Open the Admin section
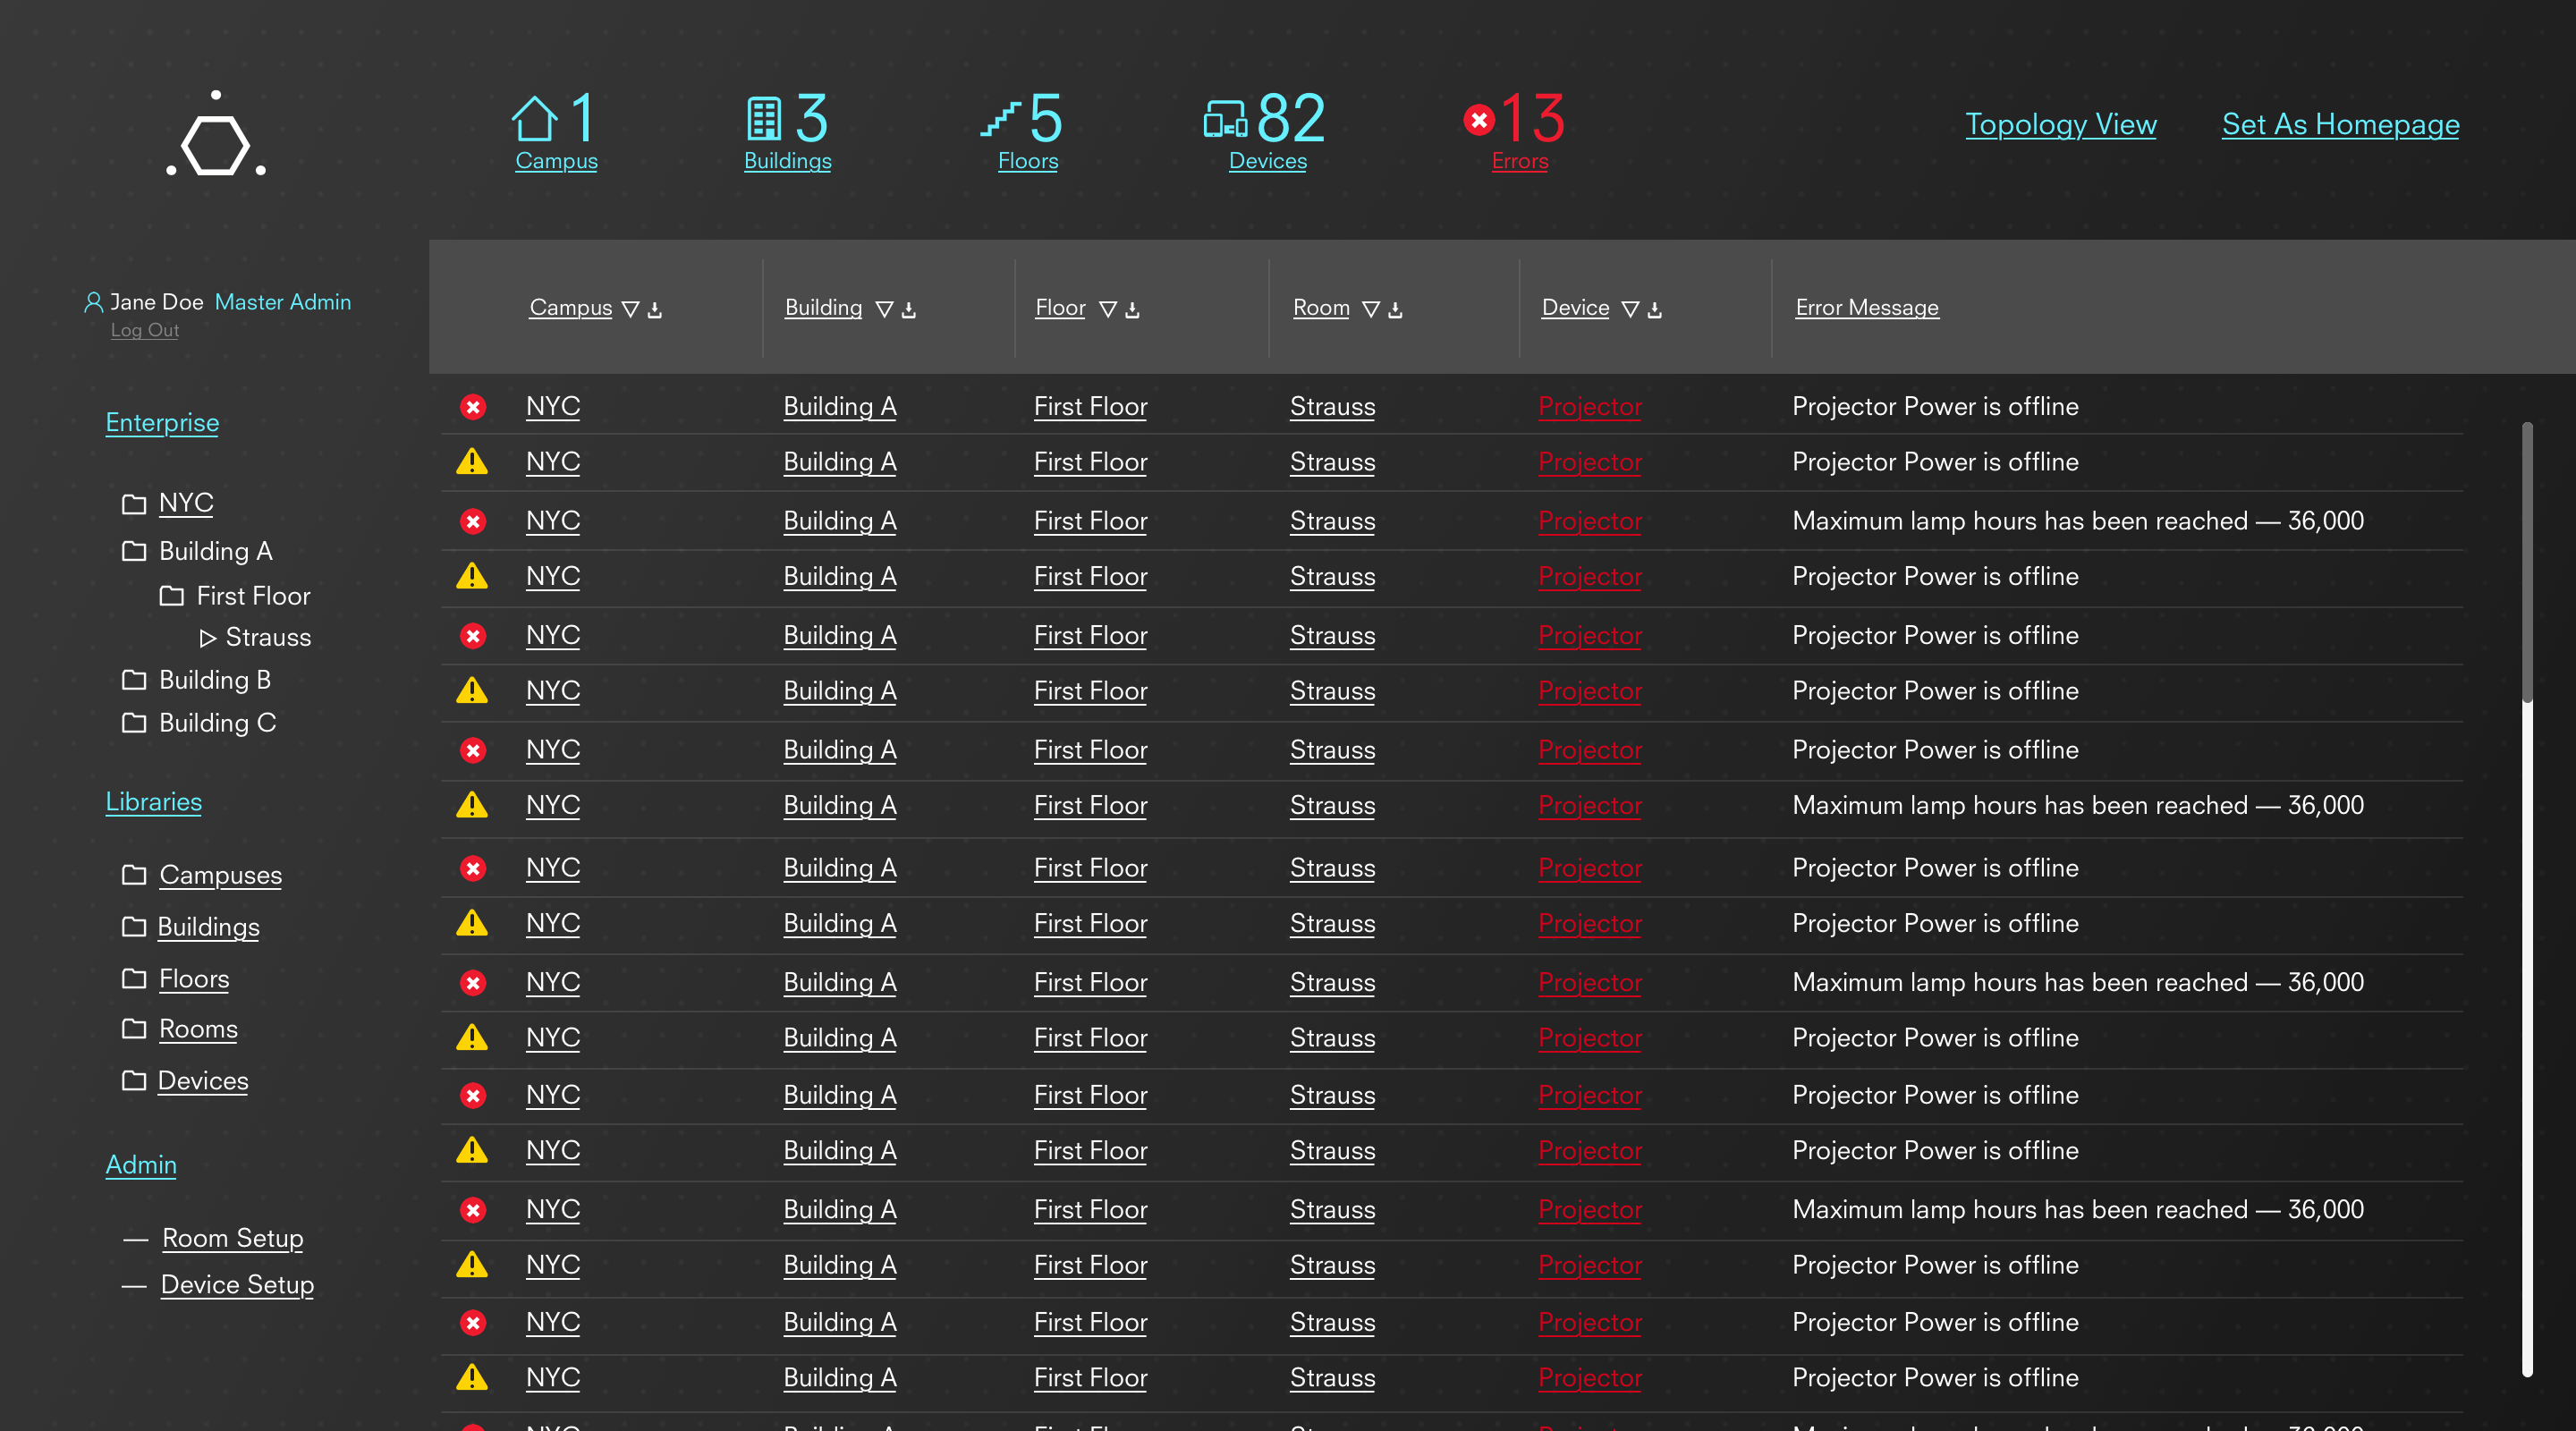This screenshot has width=2576, height=1431. (141, 1165)
